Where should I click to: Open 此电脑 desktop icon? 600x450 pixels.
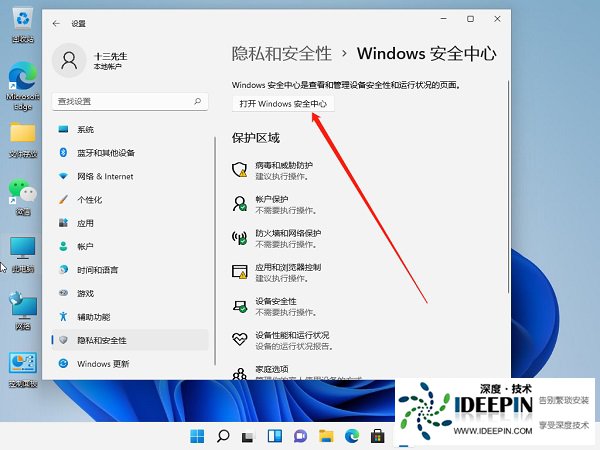click(23, 254)
